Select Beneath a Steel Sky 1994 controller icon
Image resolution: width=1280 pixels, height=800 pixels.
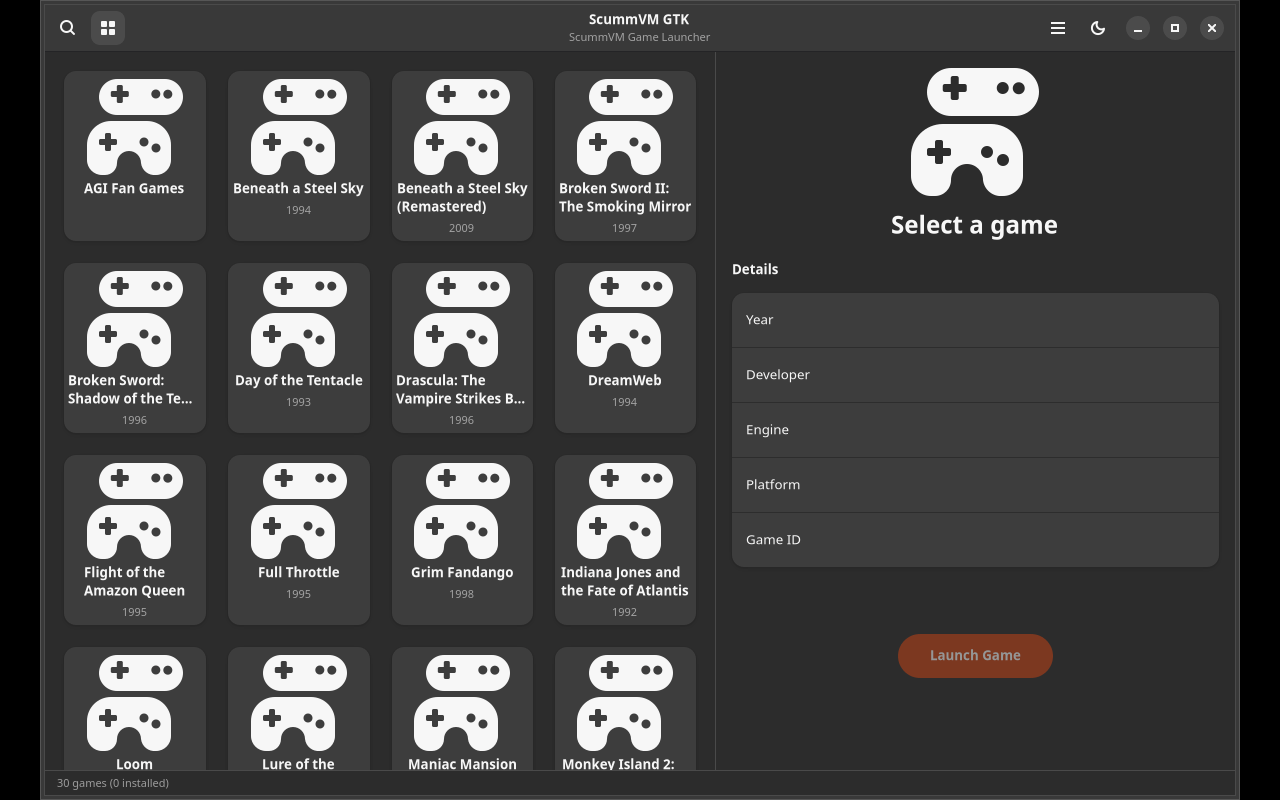[299, 127]
